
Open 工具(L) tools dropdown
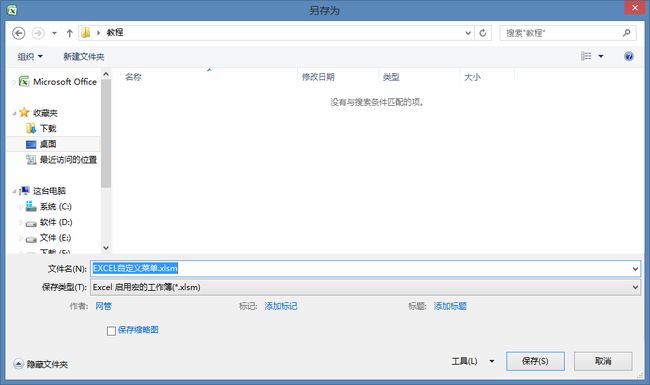(x=473, y=361)
